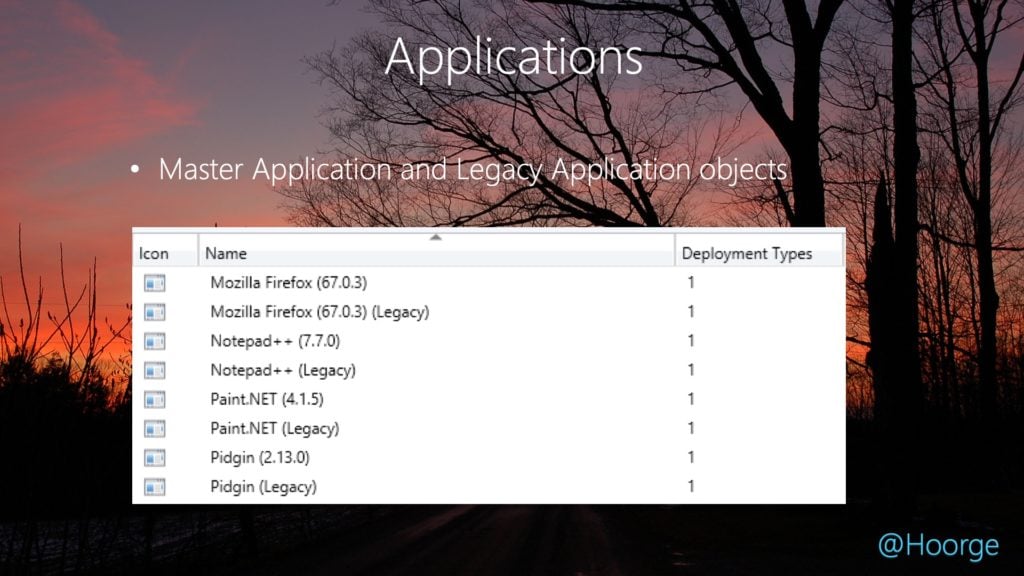Select the Notepad++ (7.7.0) icon
The height and width of the screenshot is (576, 1024).
(153, 340)
